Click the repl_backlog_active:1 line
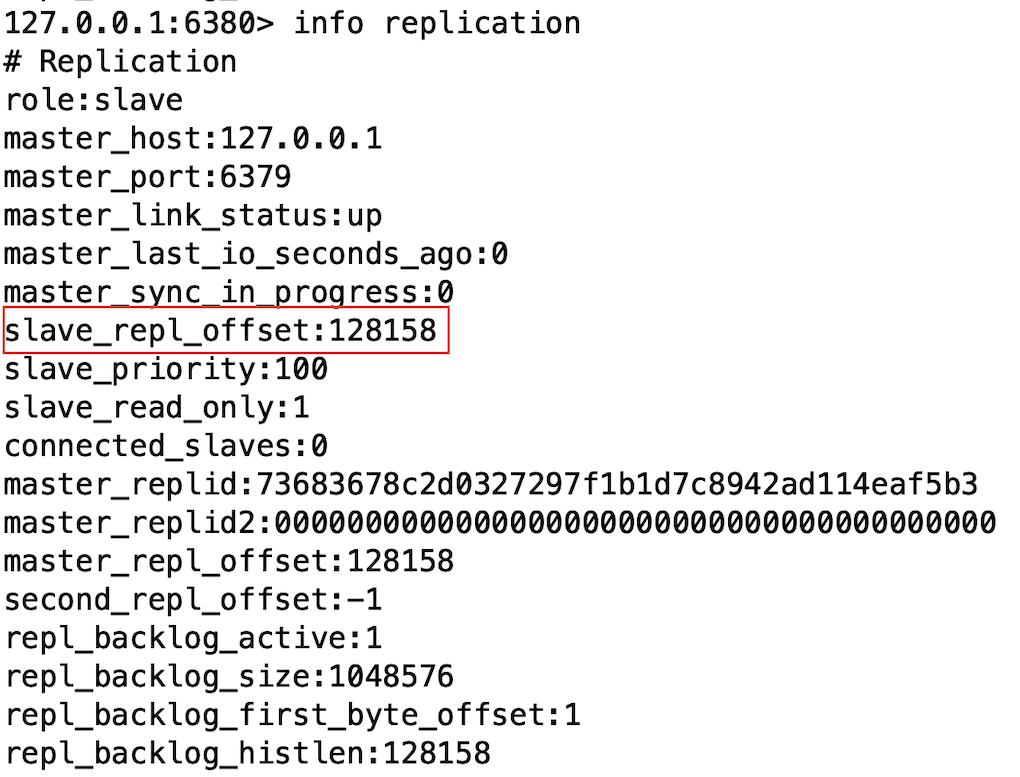The height and width of the screenshot is (777, 1020). click(193, 638)
